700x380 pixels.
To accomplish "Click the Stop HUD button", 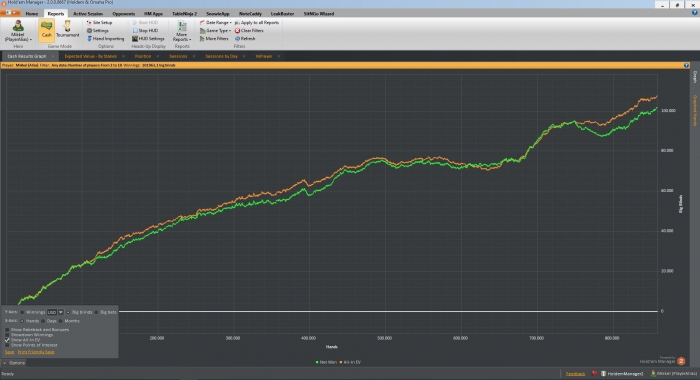I will tap(145, 31).
